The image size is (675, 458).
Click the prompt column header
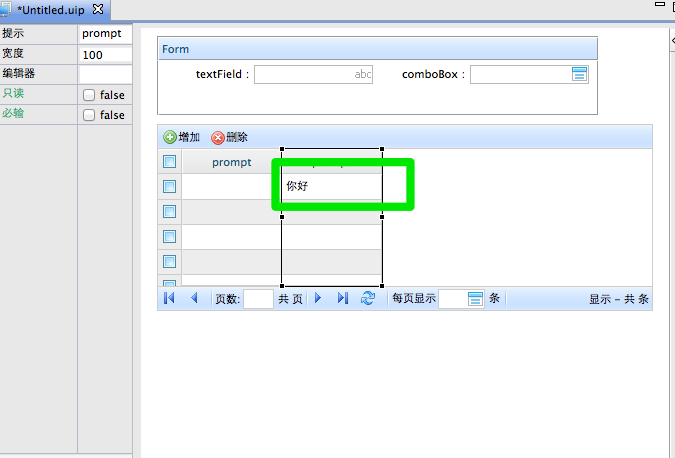[232, 162]
